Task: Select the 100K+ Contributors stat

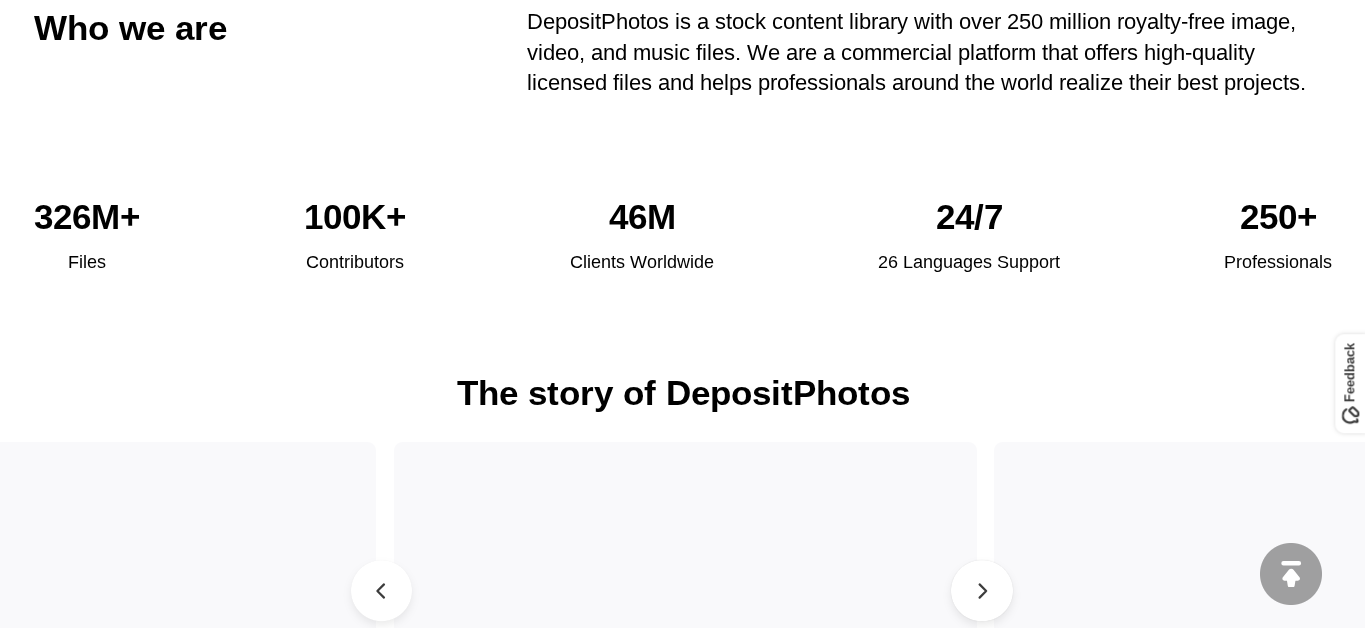Action: [x=355, y=217]
